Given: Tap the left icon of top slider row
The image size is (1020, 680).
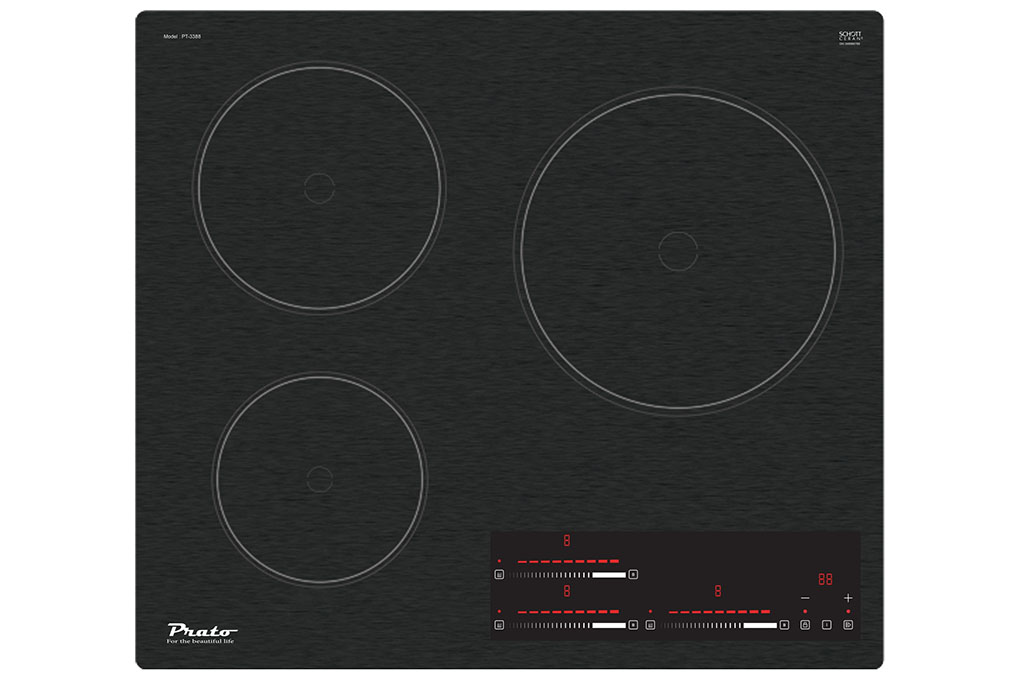Looking at the screenshot, I should tap(499, 575).
